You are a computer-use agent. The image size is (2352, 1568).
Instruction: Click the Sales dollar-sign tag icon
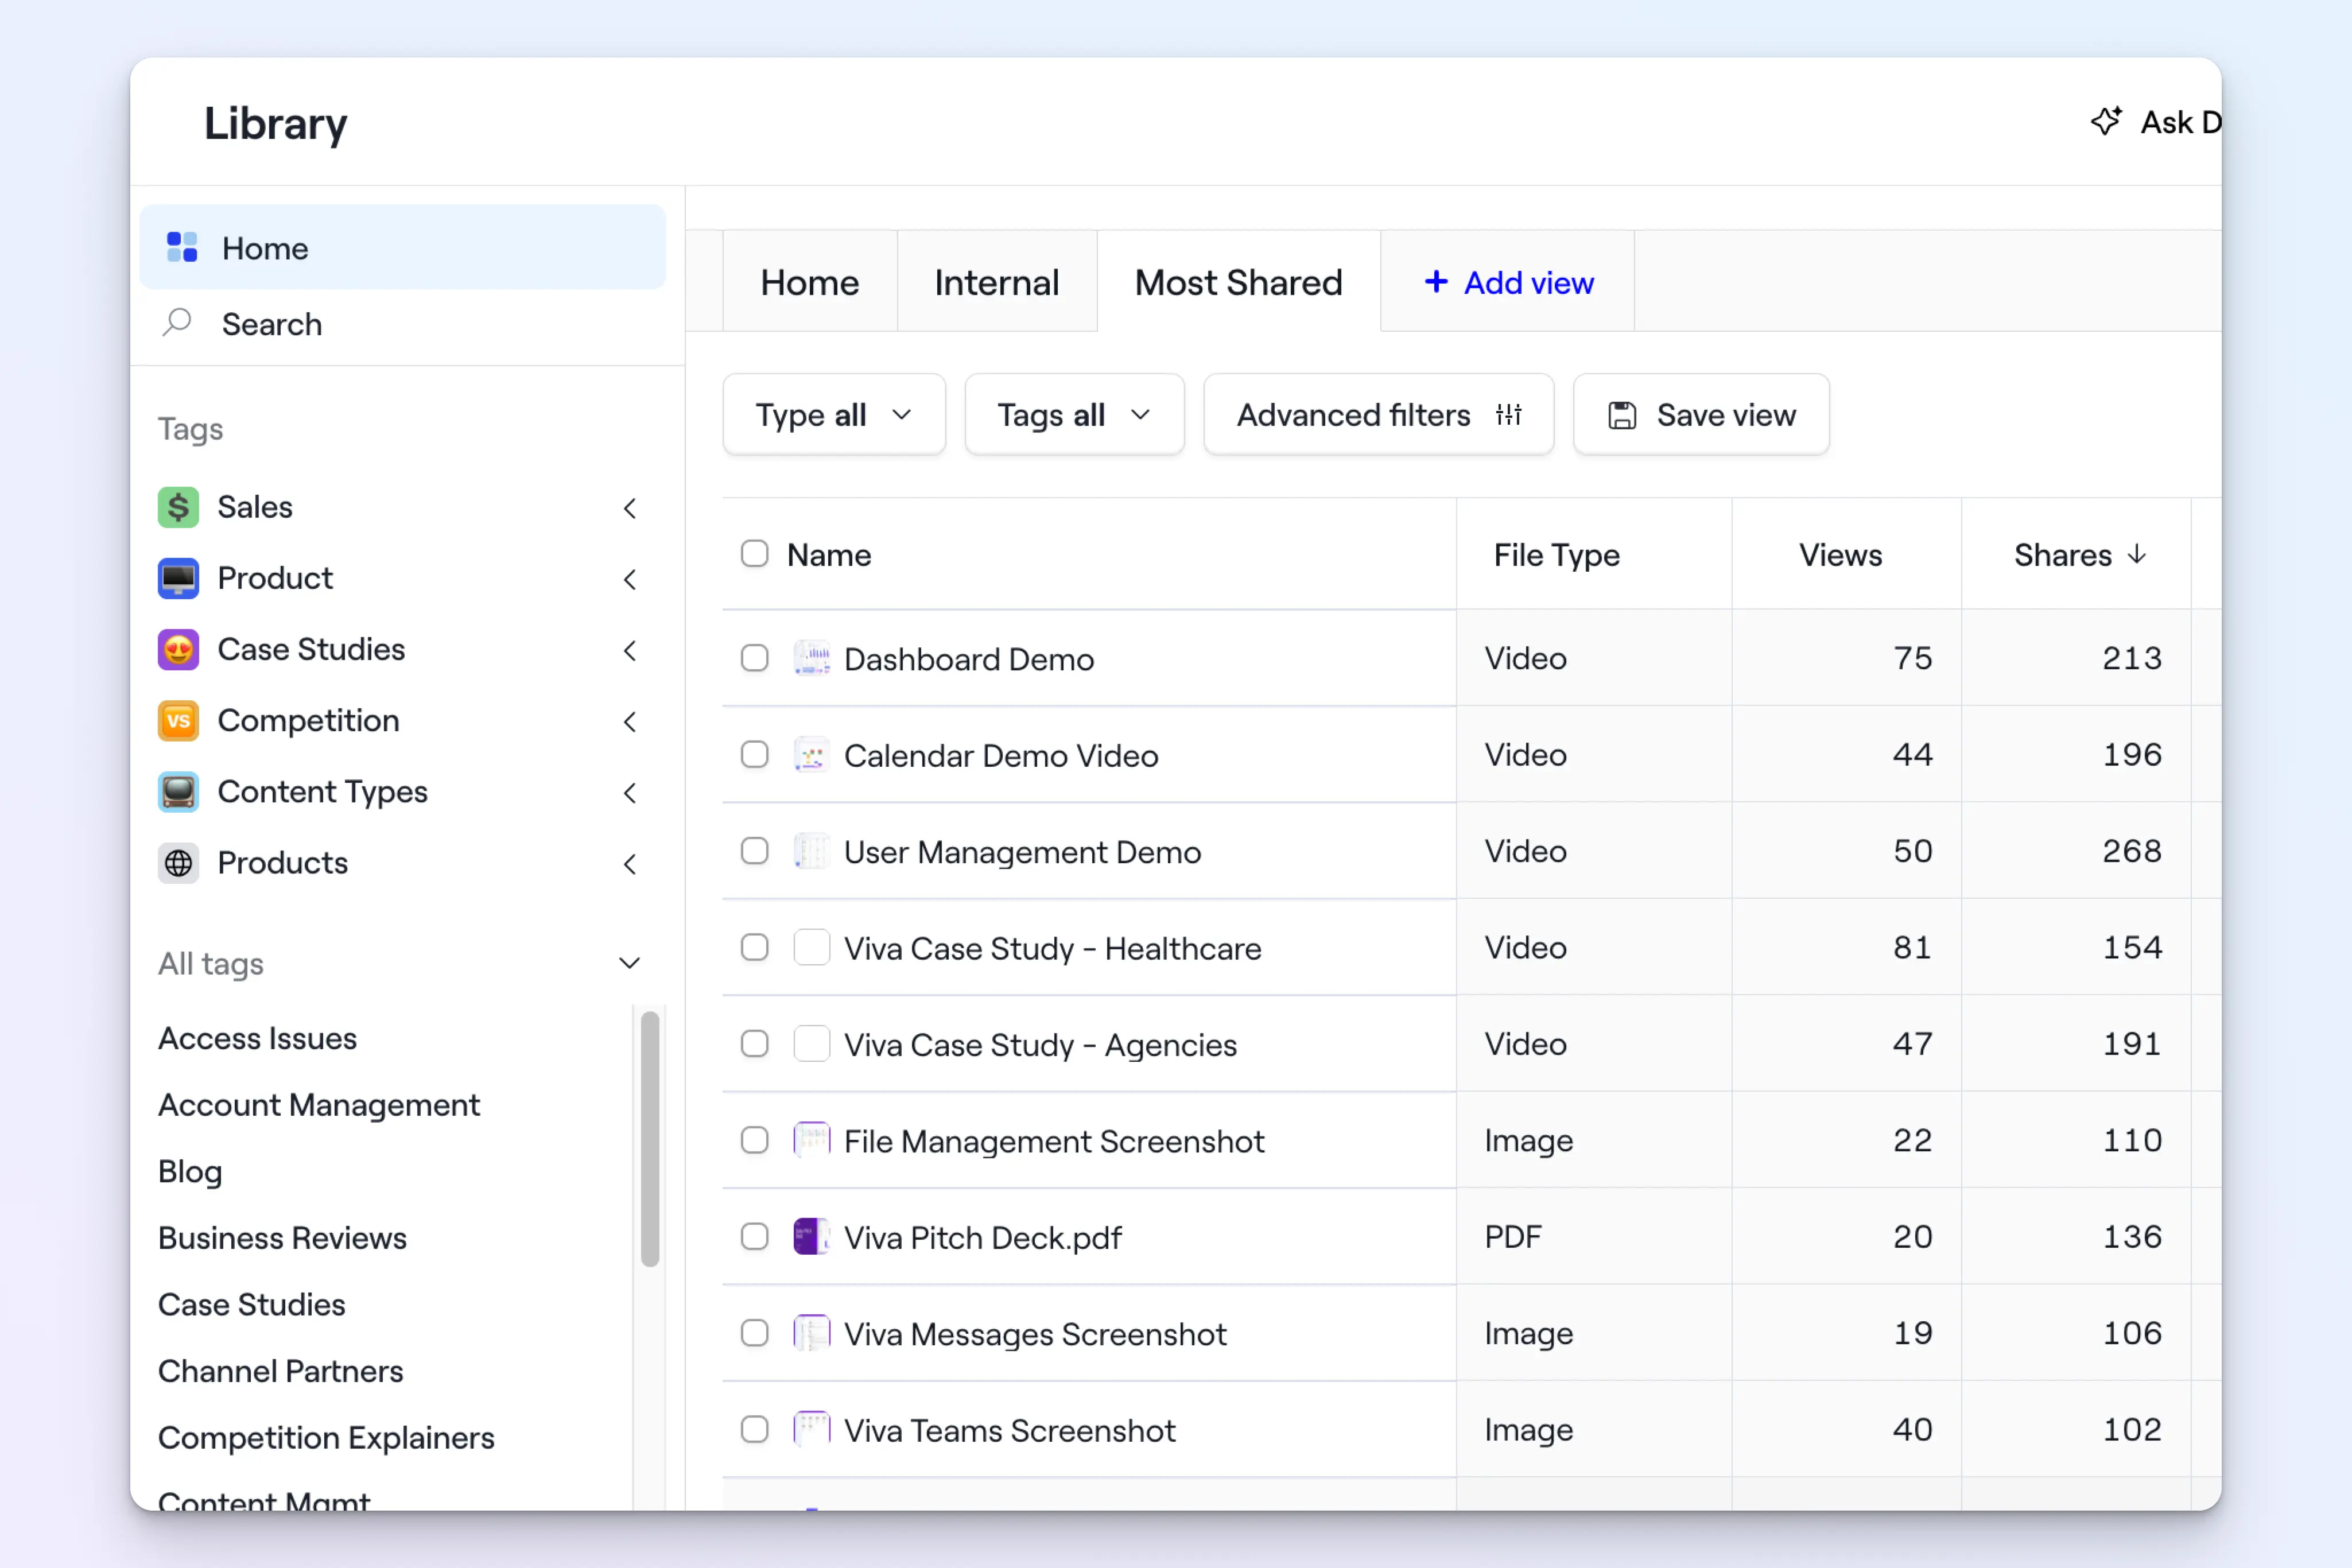pos(178,507)
